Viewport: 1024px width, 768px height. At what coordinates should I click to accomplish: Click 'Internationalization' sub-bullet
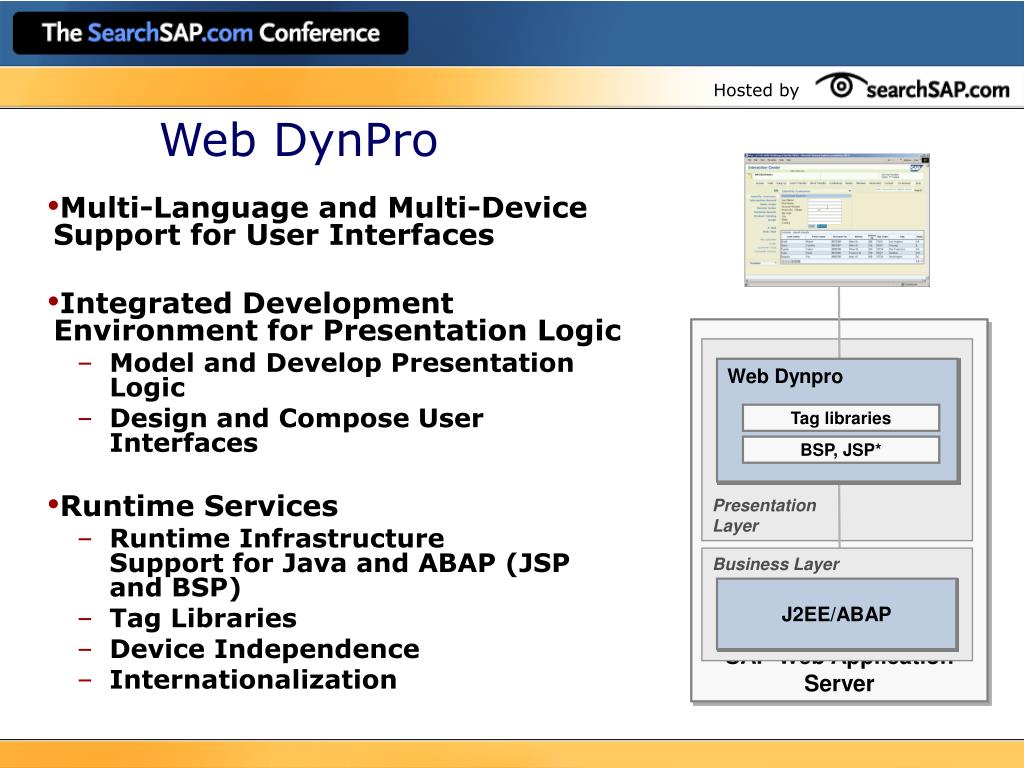[x=253, y=680]
